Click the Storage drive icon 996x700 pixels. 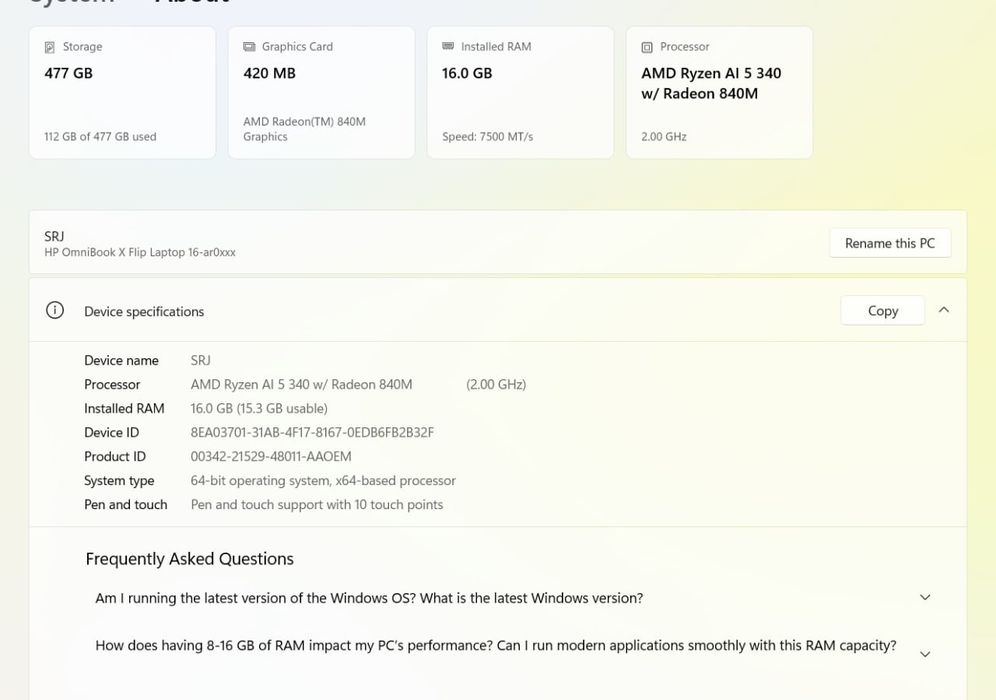(50, 47)
